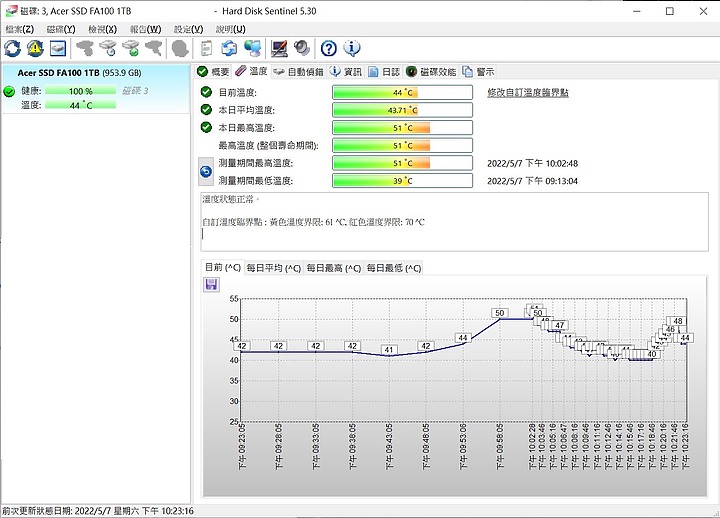720x518 pixels.
Task: Open the 磁碟(Y) menu
Action: [x=61, y=29]
